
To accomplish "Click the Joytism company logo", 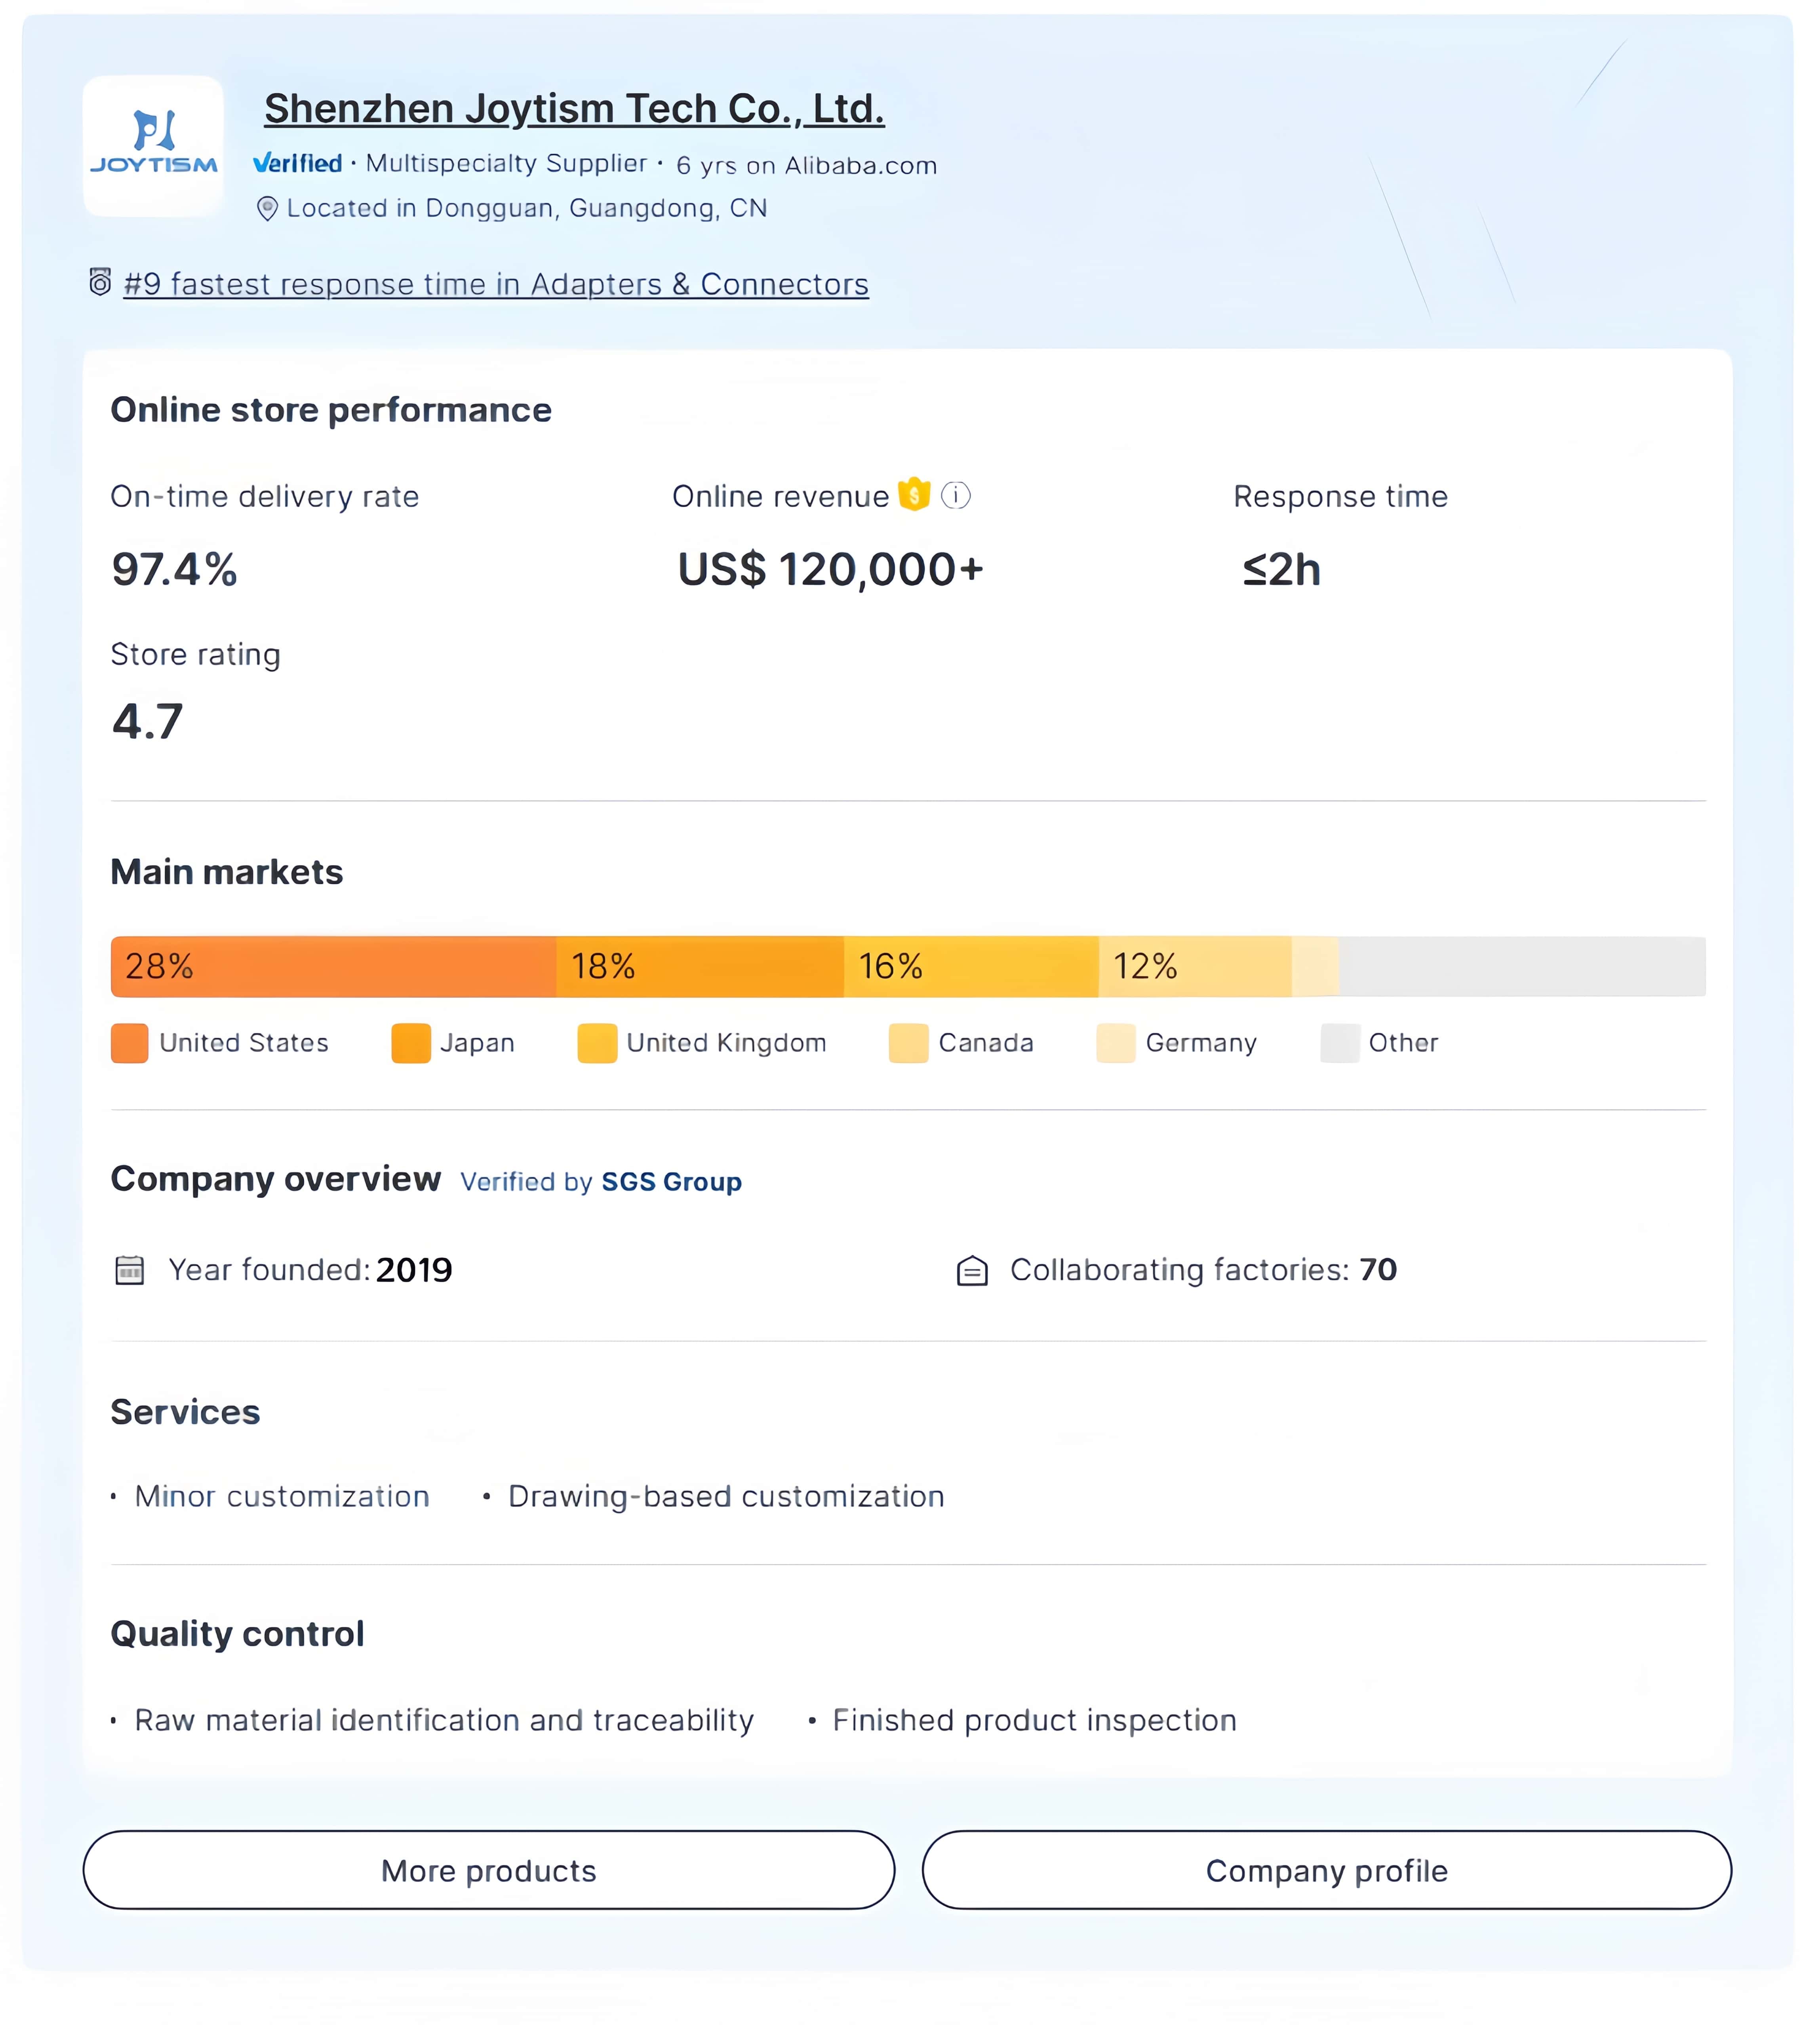I will point(153,146).
